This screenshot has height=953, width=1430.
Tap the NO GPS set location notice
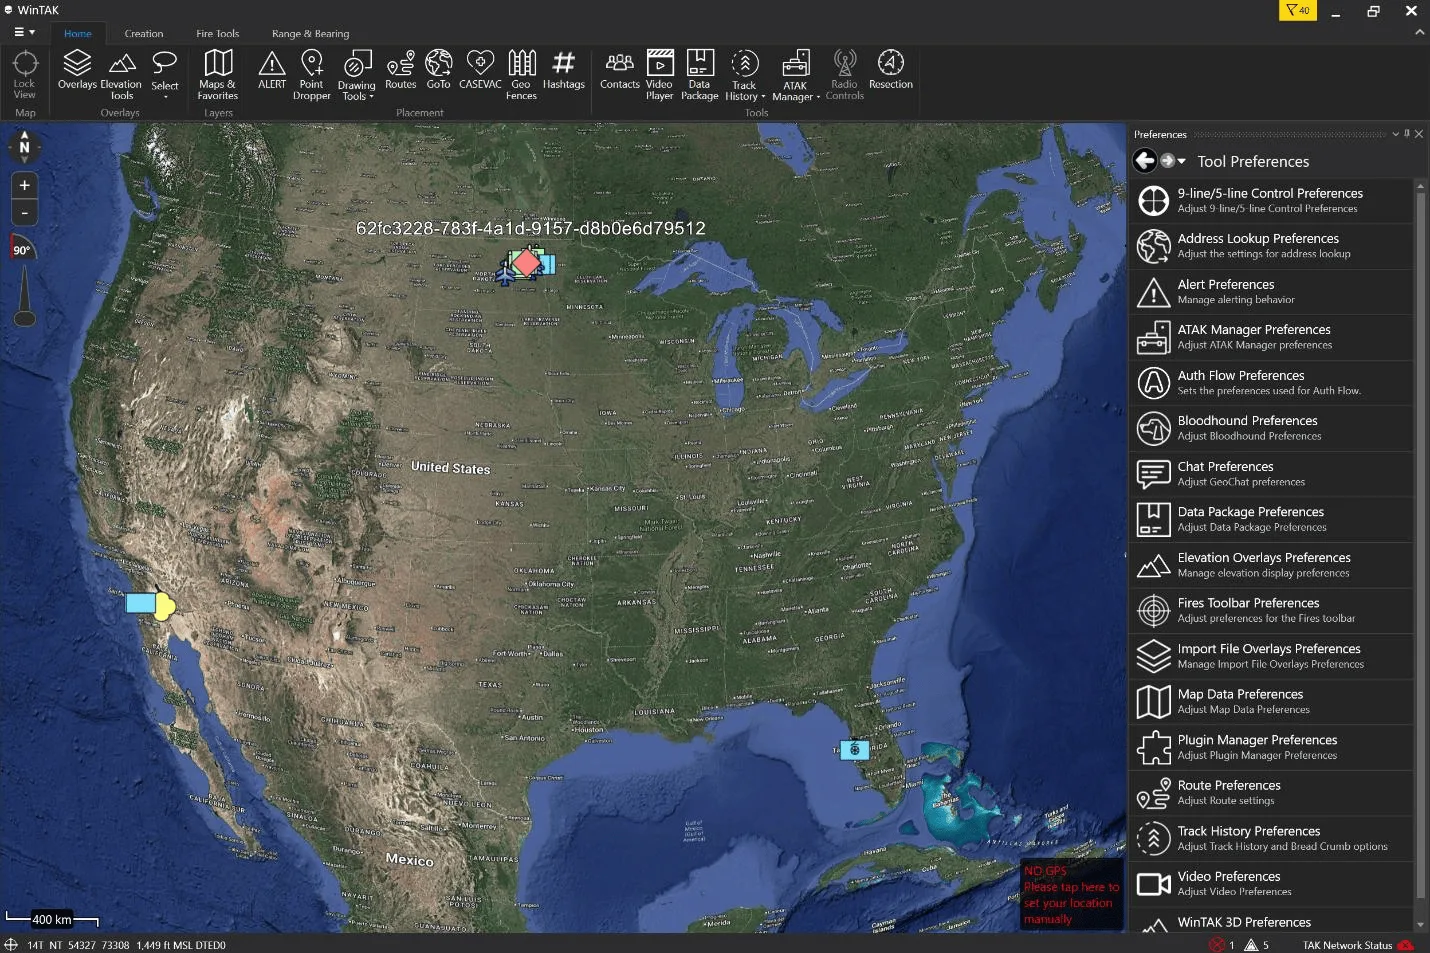tap(1071, 895)
